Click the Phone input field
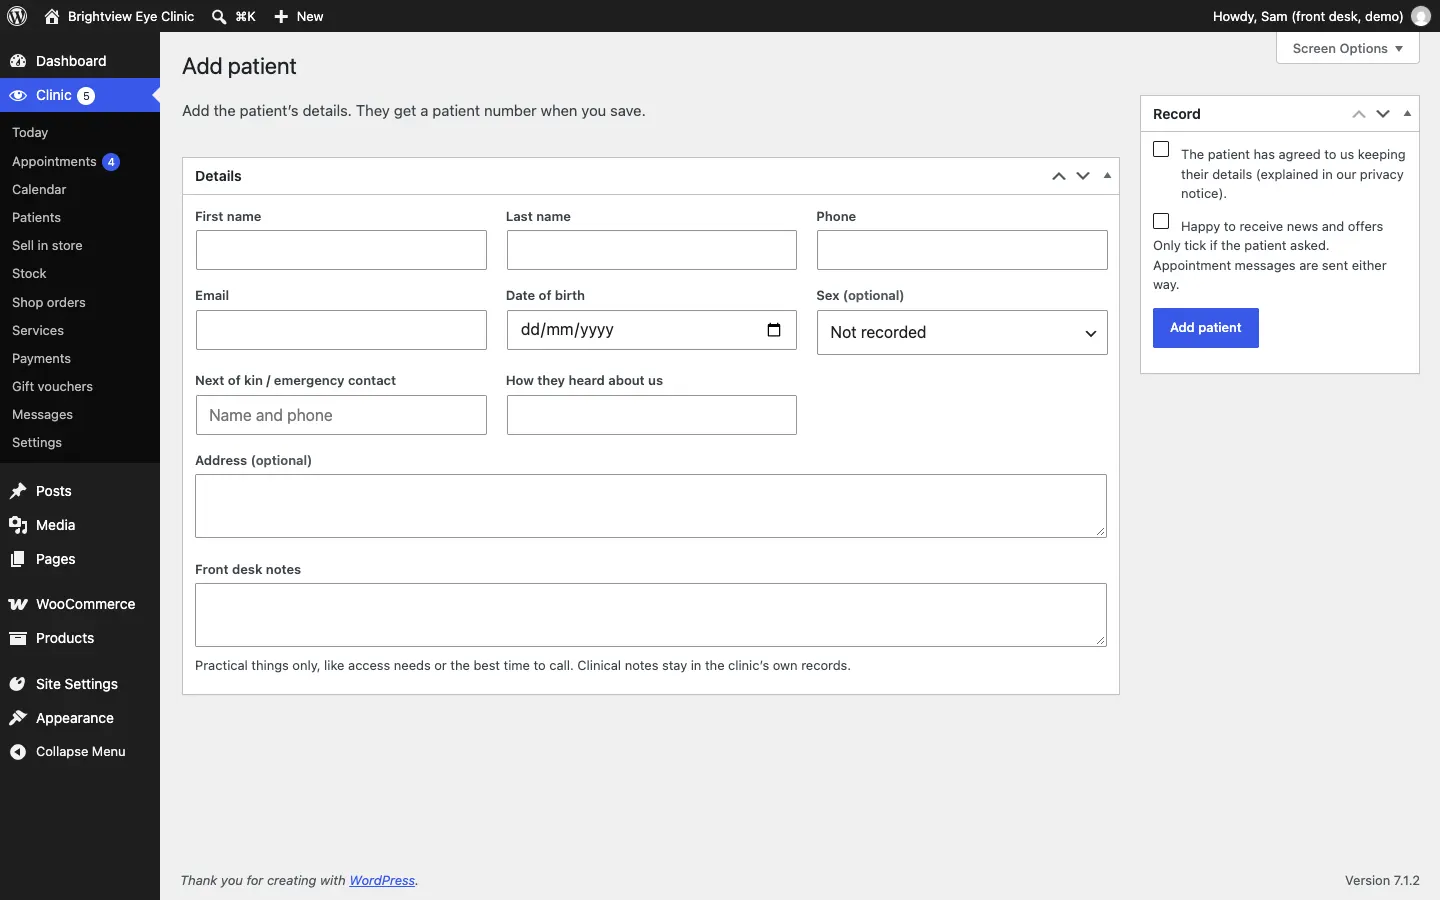The height and width of the screenshot is (900, 1440). (x=962, y=250)
